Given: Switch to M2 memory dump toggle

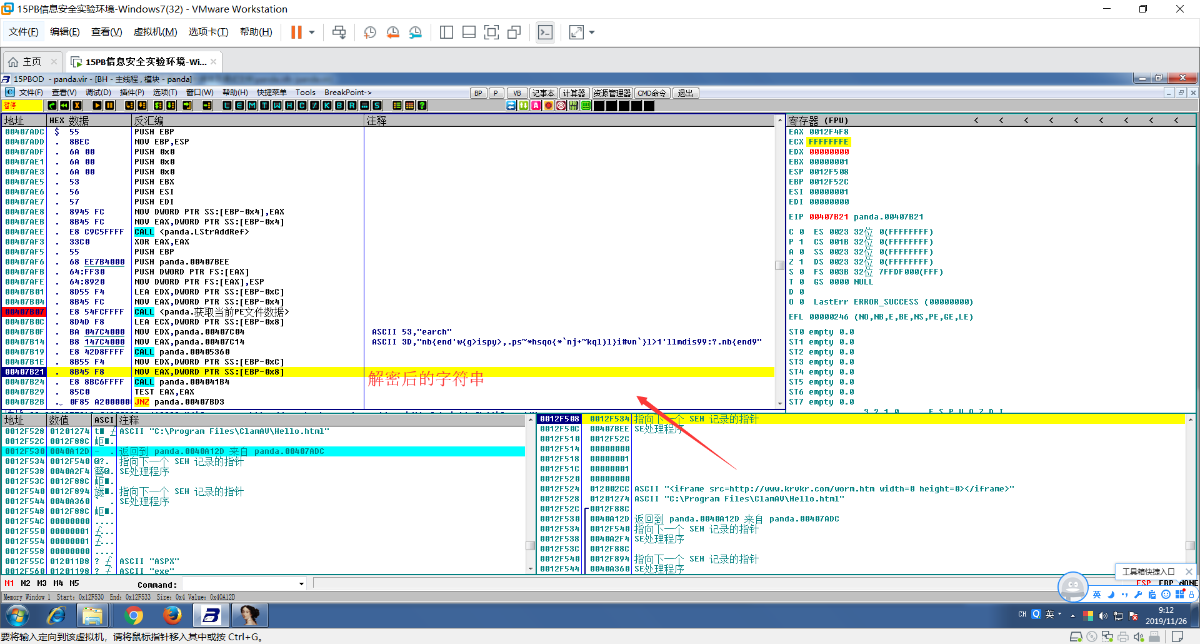Looking at the screenshot, I should [x=23, y=583].
